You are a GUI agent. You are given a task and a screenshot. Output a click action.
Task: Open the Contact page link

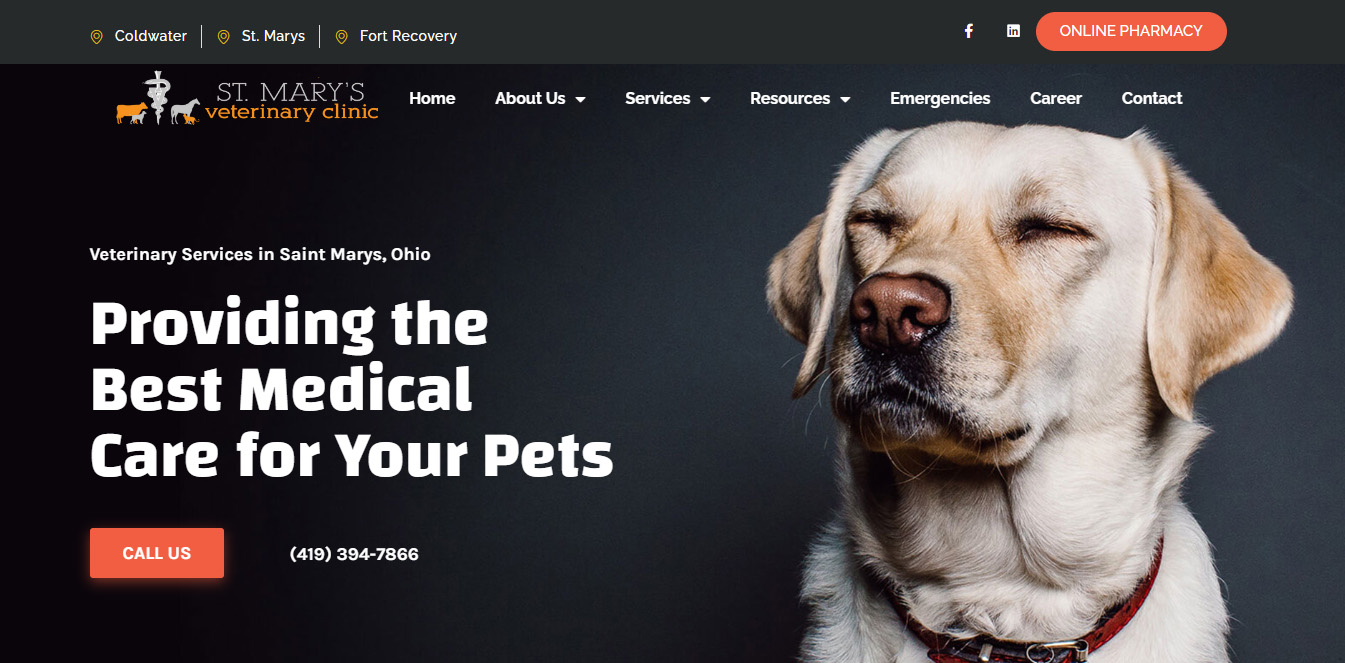(x=1152, y=98)
